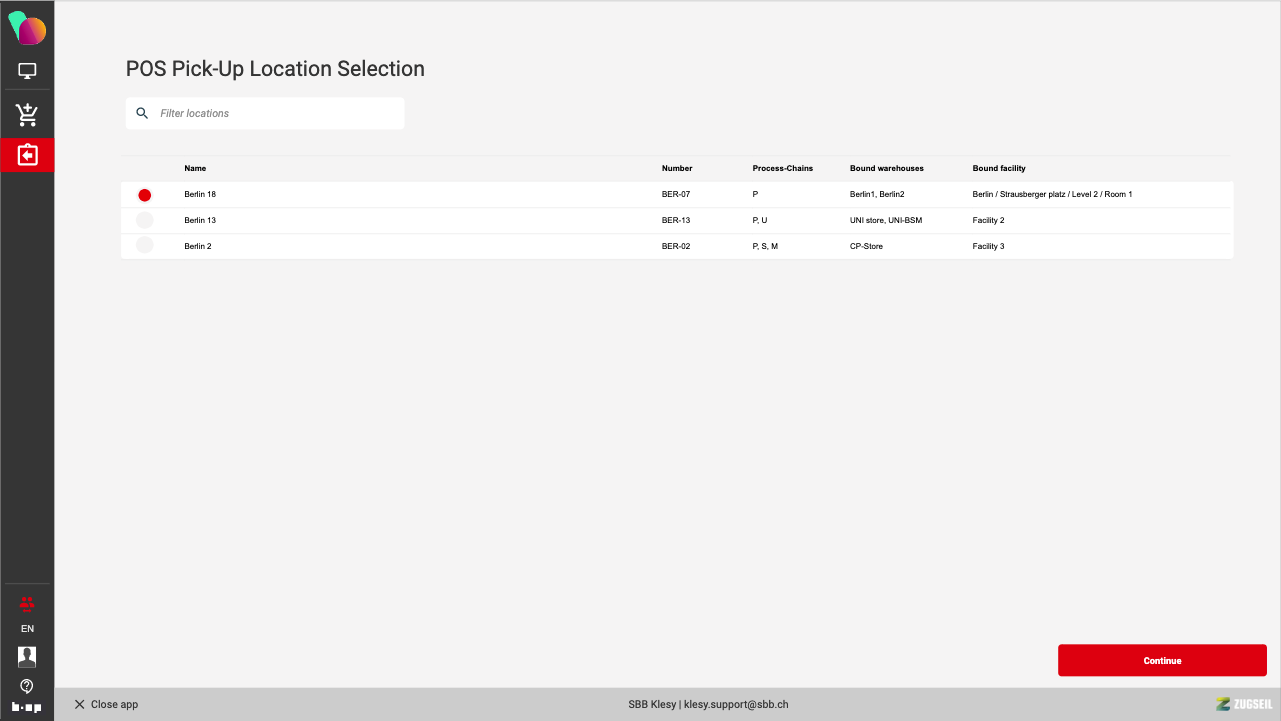Click the b.ap logo at sidebar bottom
The height and width of the screenshot is (721, 1281).
click(27, 706)
